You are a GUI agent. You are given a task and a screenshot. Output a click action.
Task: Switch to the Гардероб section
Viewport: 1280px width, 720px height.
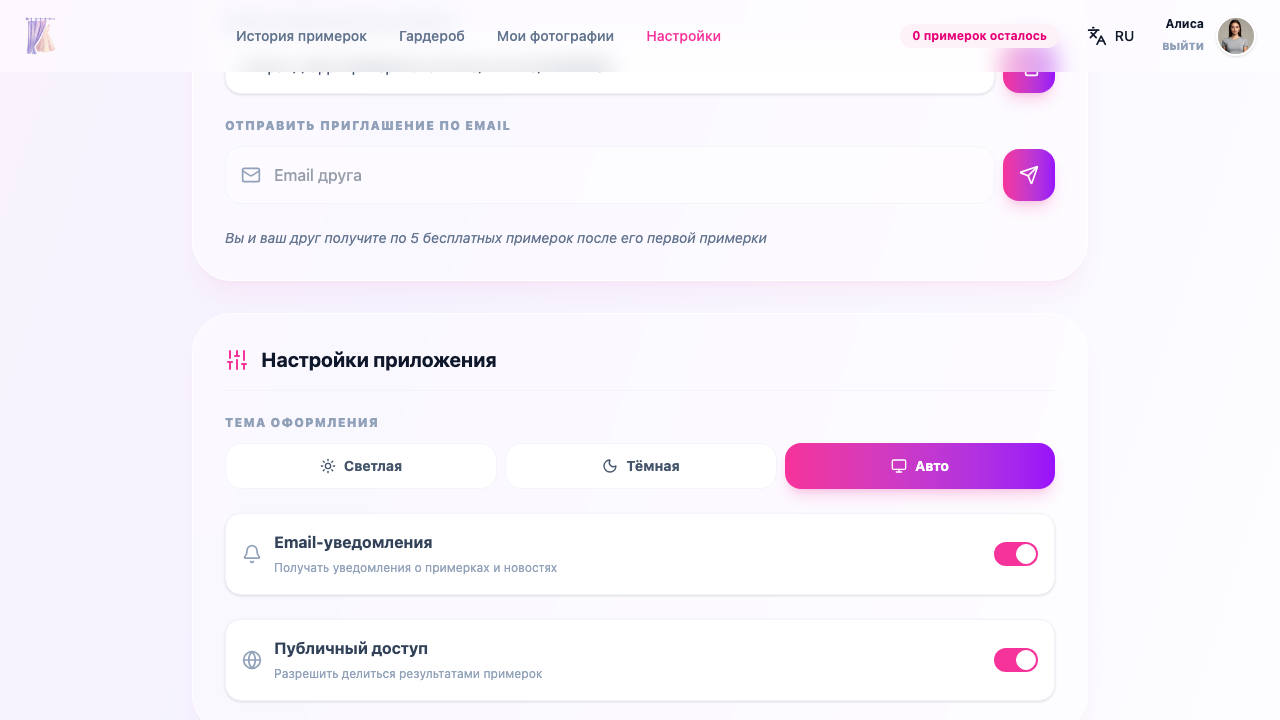pos(431,36)
